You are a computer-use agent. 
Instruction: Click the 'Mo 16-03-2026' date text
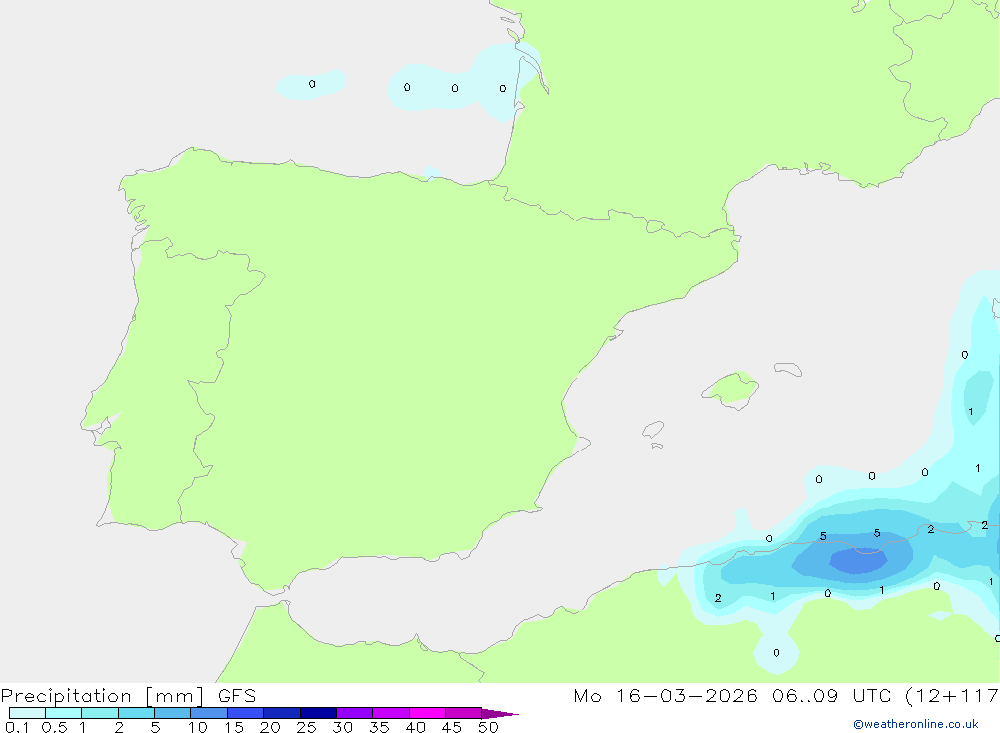click(x=665, y=695)
